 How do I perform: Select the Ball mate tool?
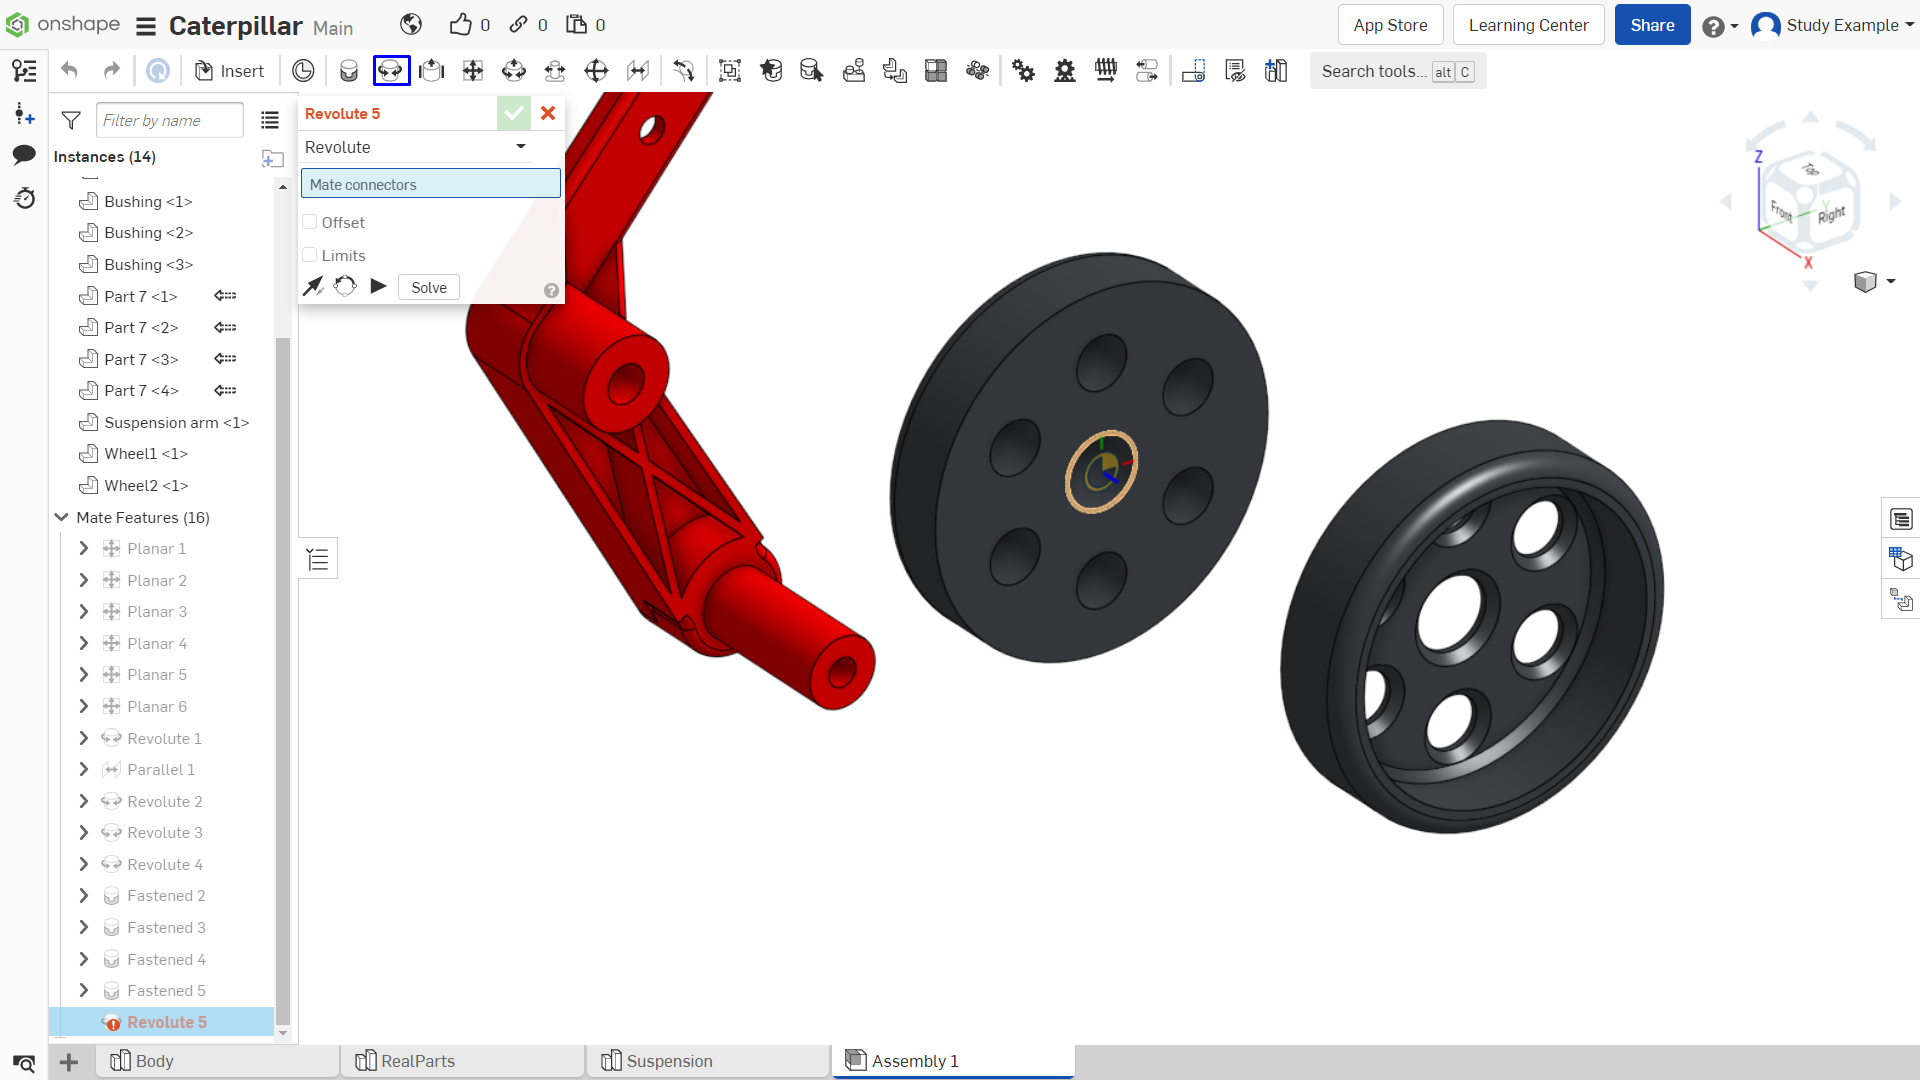596,71
